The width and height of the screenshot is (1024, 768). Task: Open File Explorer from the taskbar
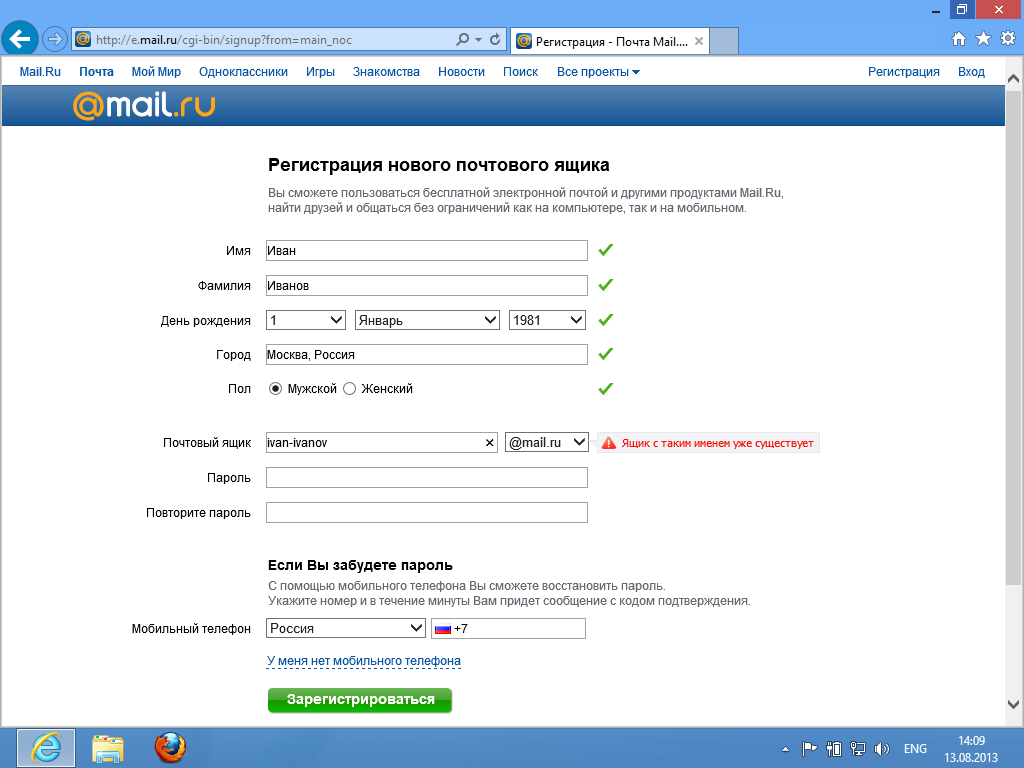click(x=108, y=748)
